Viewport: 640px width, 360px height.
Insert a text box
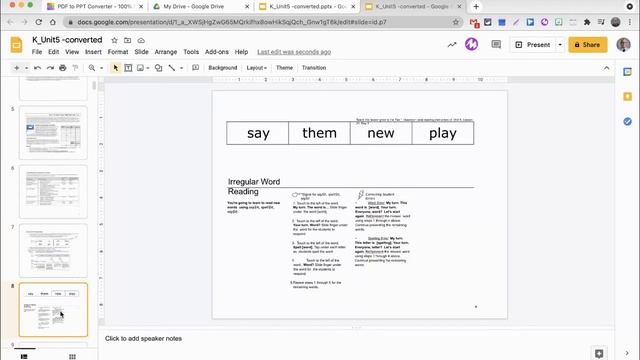tap(128, 68)
